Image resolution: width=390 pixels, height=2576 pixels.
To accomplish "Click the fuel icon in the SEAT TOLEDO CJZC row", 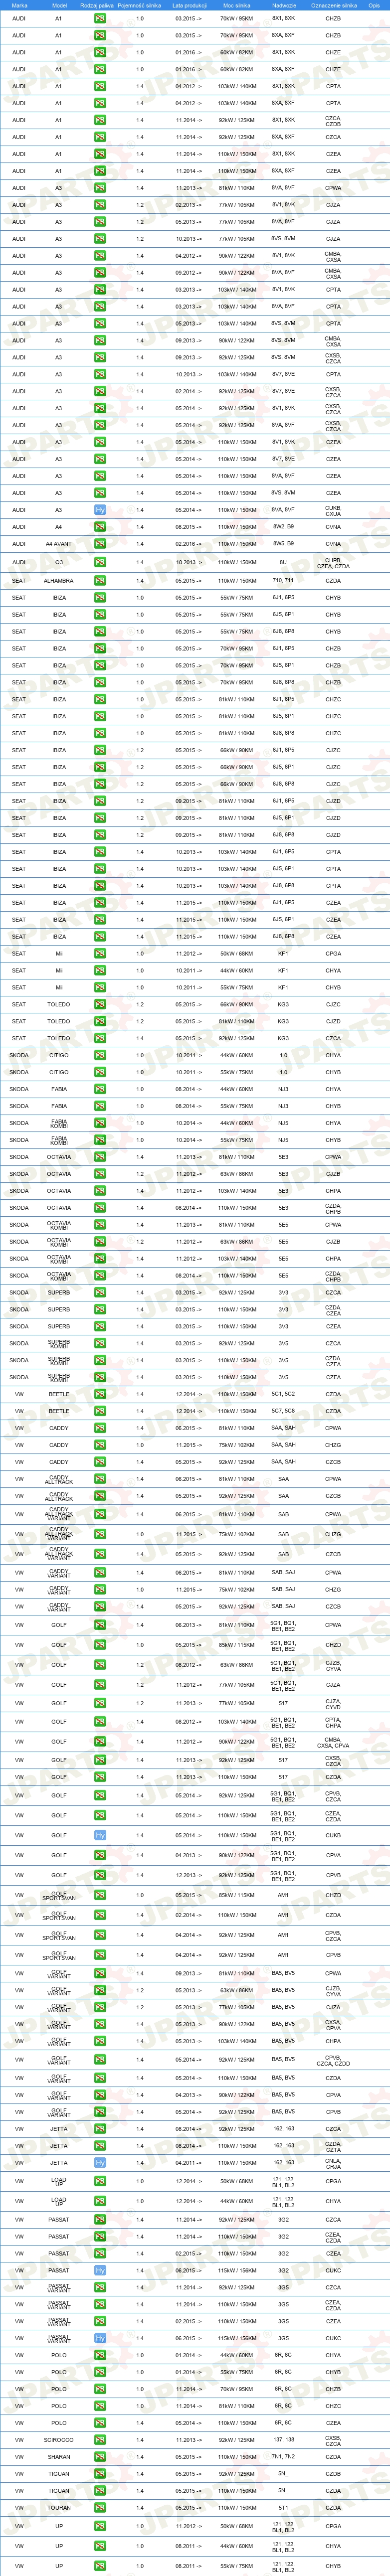I will click(x=100, y=1004).
